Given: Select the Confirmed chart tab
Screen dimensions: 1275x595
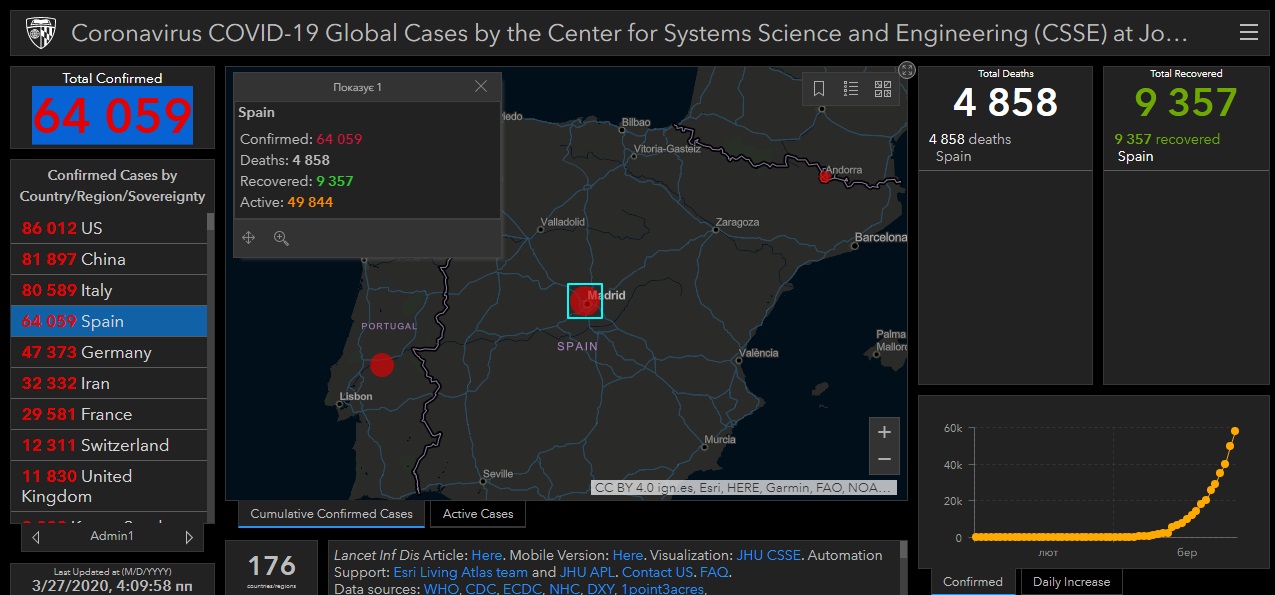Looking at the screenshot, I should coord(973,582).
